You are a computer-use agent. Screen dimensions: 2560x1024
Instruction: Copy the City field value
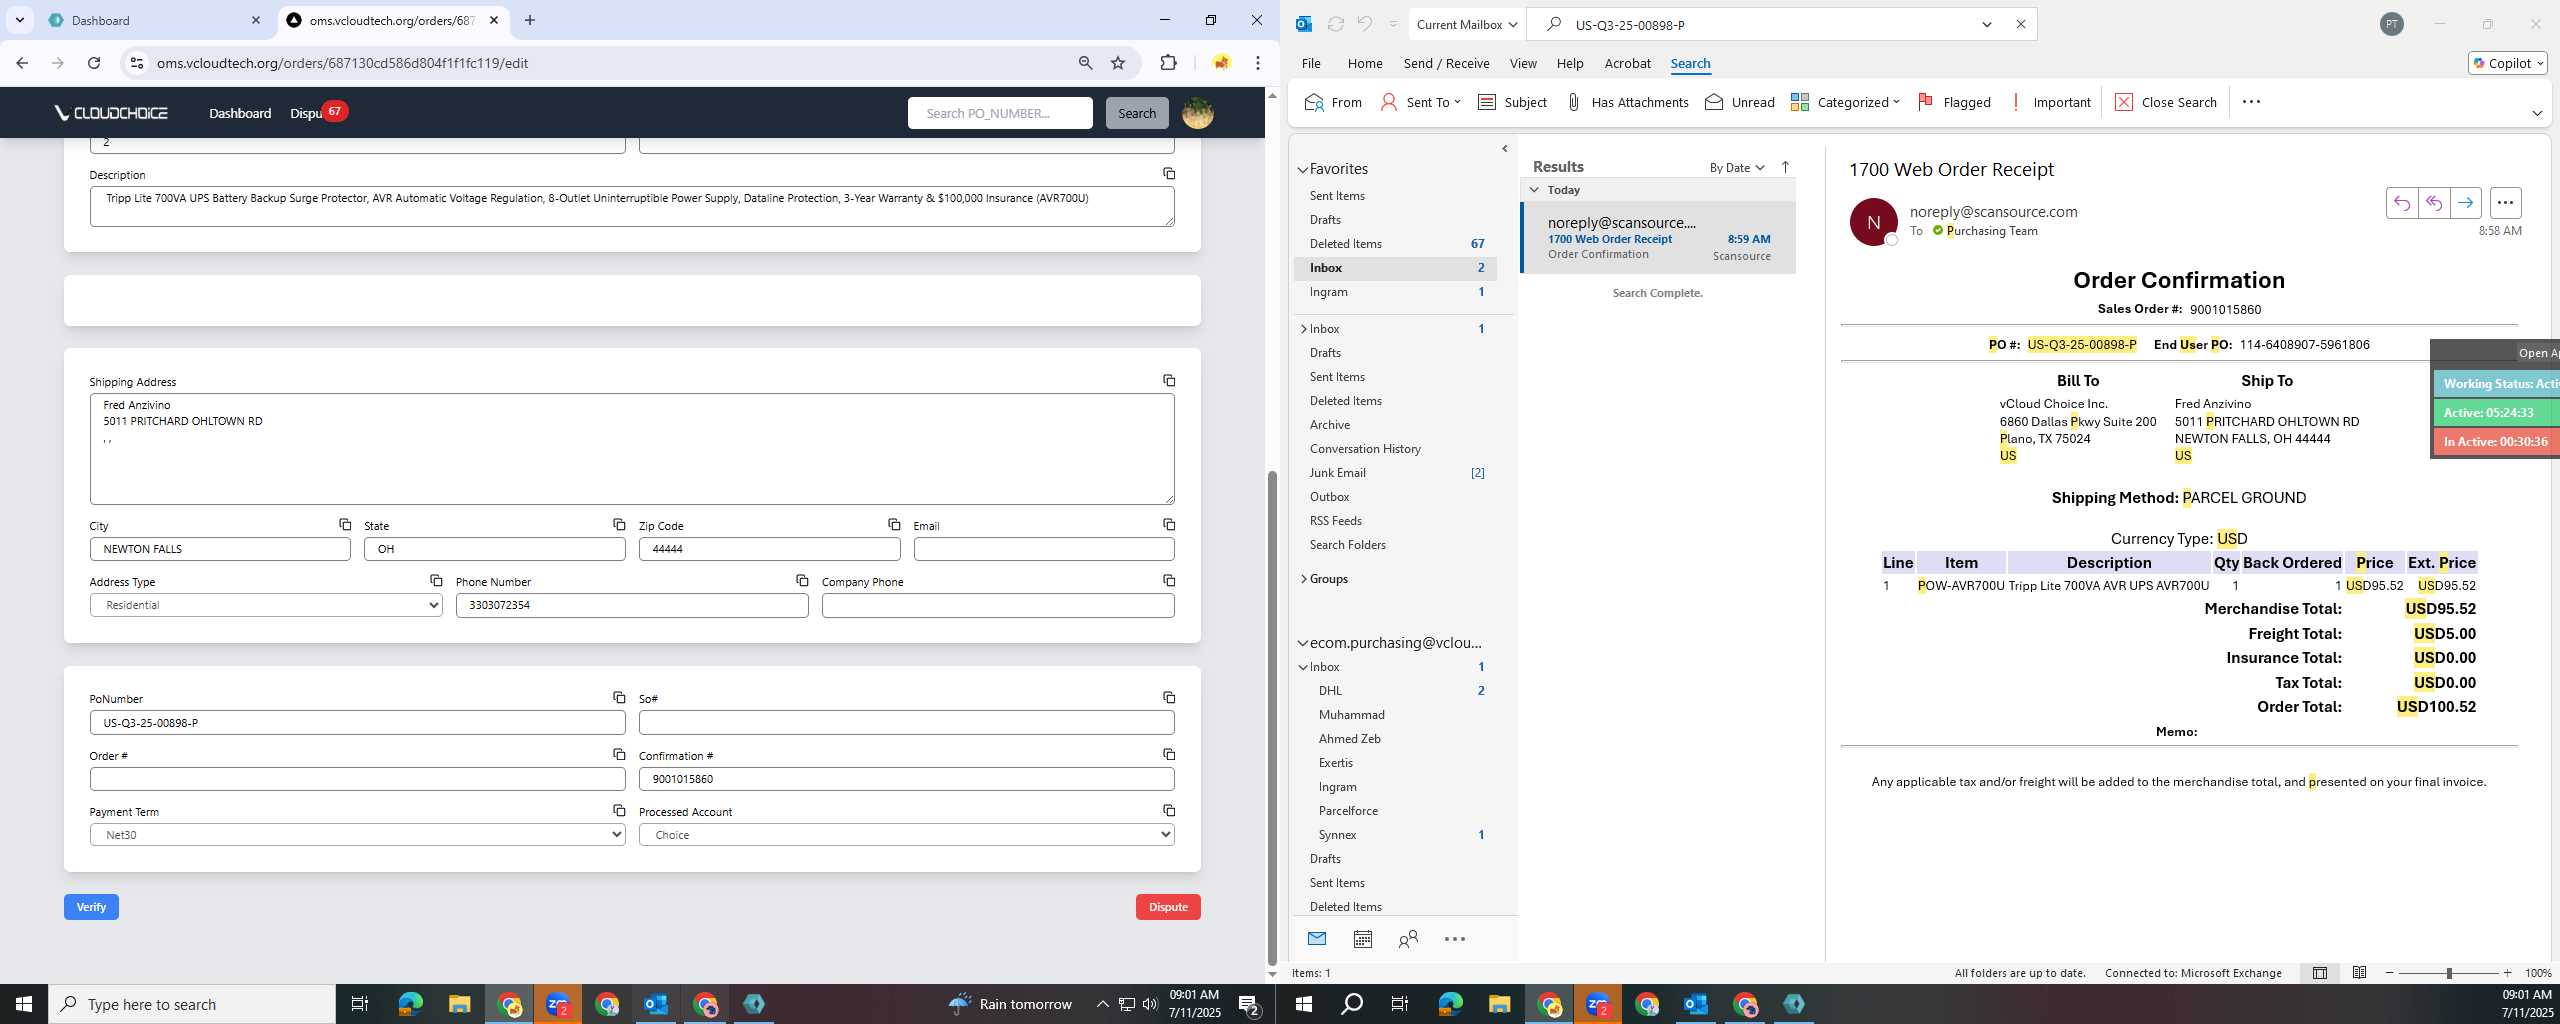[344, 525]
